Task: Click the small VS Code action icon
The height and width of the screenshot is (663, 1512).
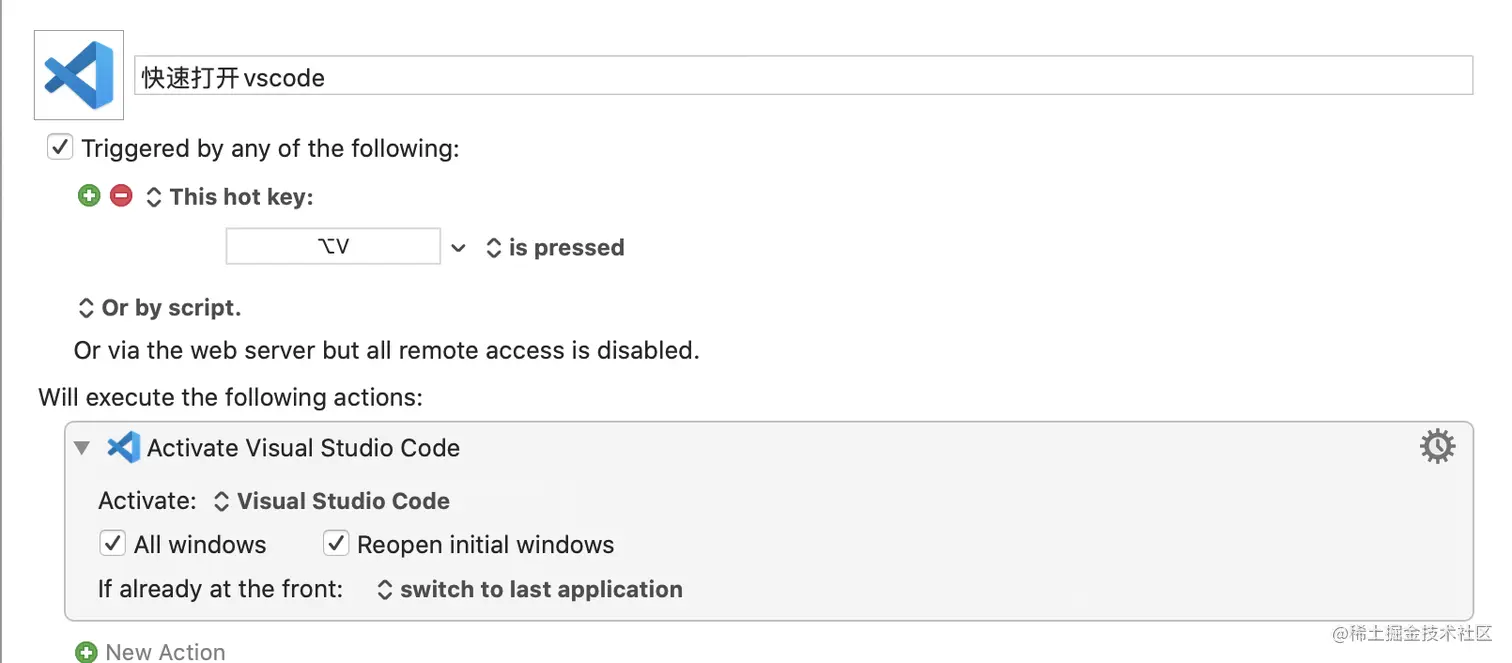Action: point(123,447)
